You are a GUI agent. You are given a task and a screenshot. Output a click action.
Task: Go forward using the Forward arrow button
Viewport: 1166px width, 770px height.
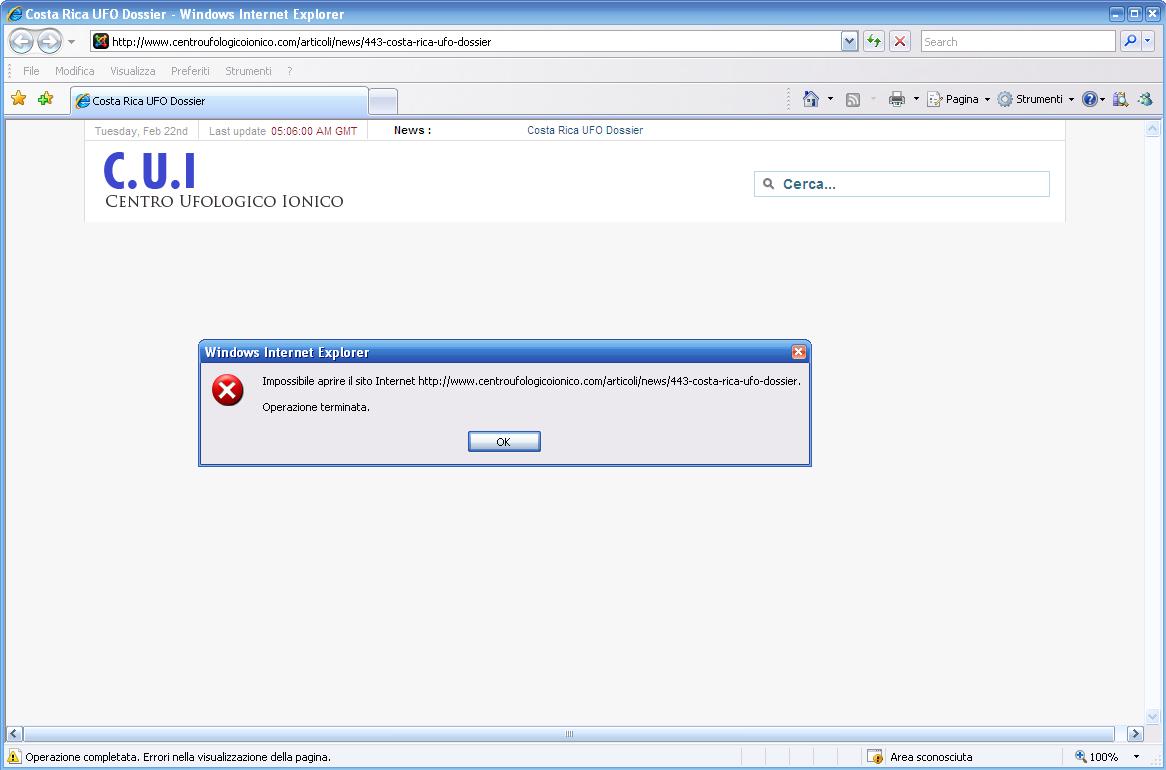click(x=49, y=42)
